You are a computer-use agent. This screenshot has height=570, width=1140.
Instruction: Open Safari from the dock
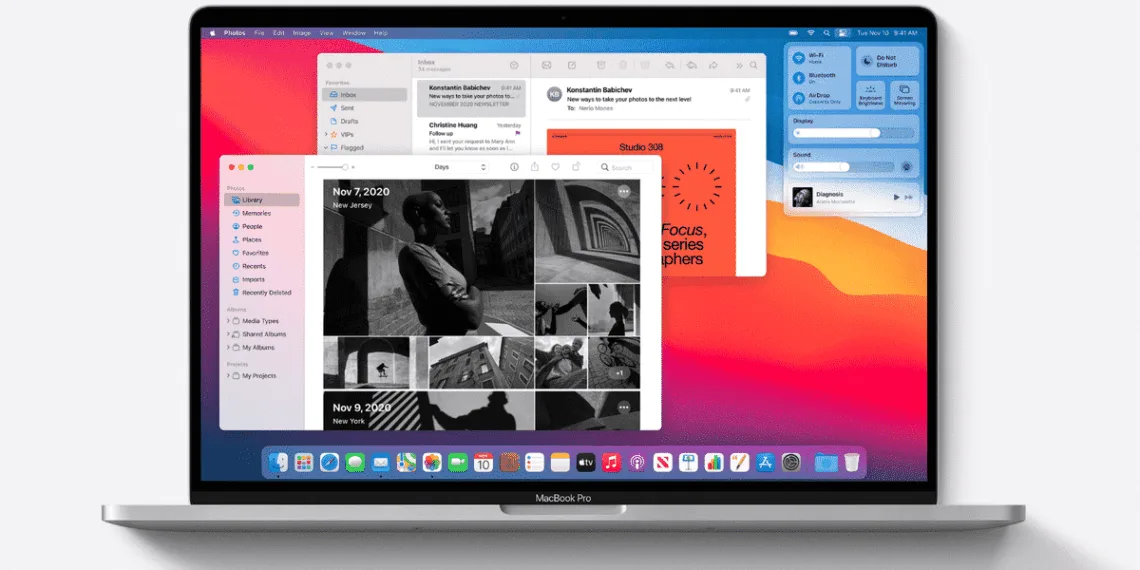tap(329, 462)
